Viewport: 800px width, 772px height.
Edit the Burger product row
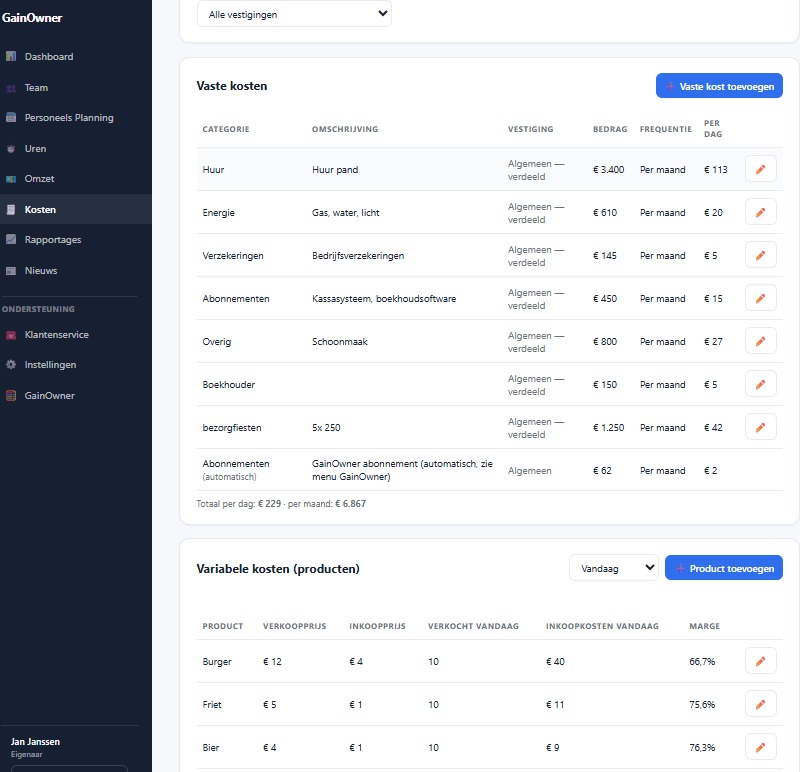tap(760, 661)
